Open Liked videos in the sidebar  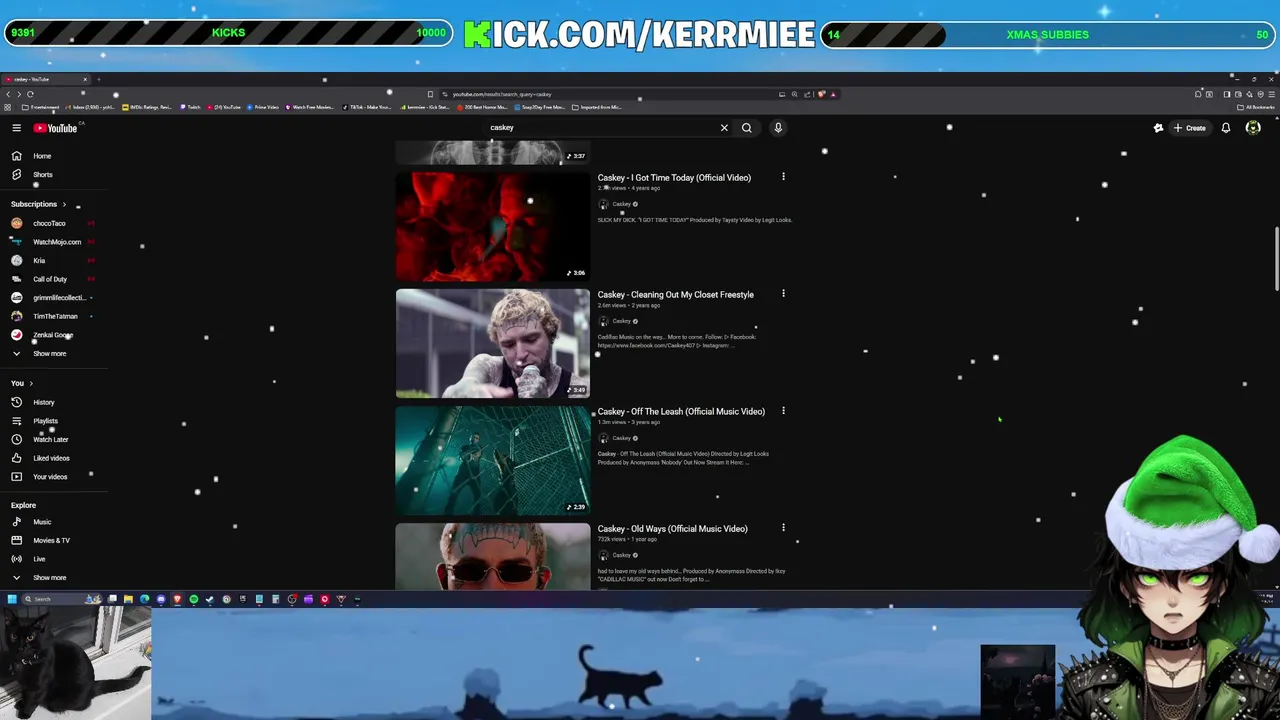(x=53, y=458)
